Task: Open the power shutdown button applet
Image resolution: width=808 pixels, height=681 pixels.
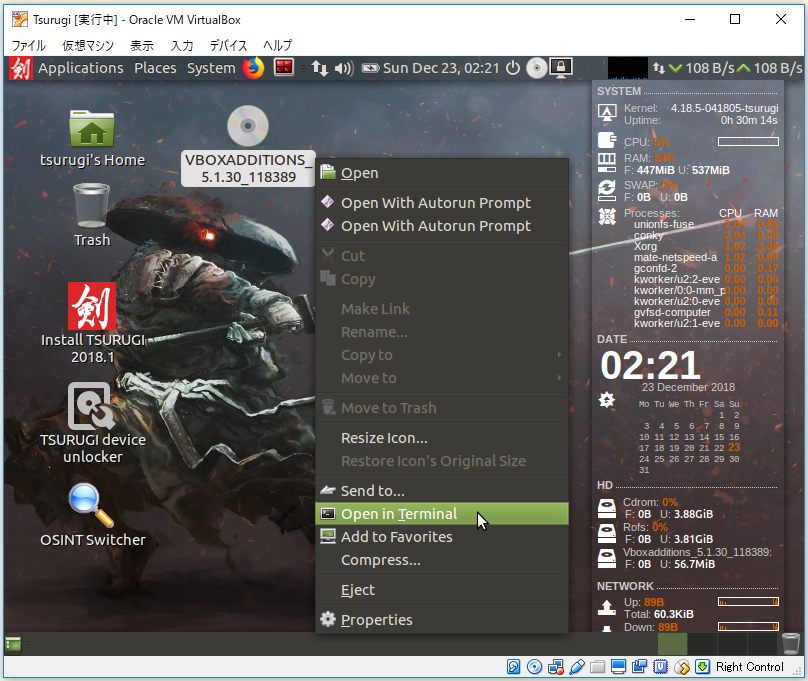Action: [513, 67]
